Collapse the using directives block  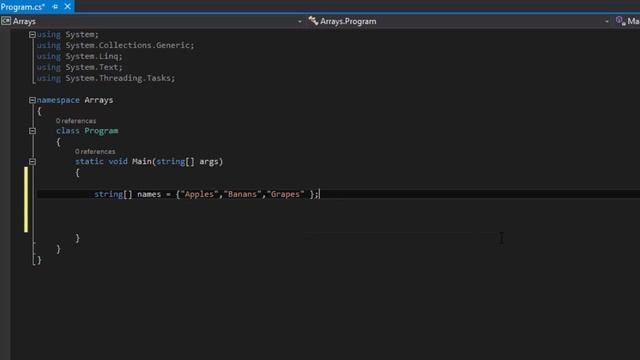(x=32, y=35)
